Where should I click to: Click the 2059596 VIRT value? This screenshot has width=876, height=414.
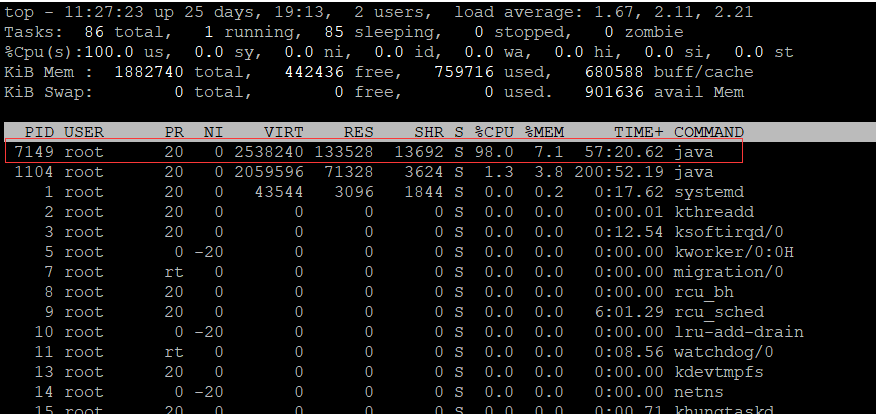tap(269, 172)
